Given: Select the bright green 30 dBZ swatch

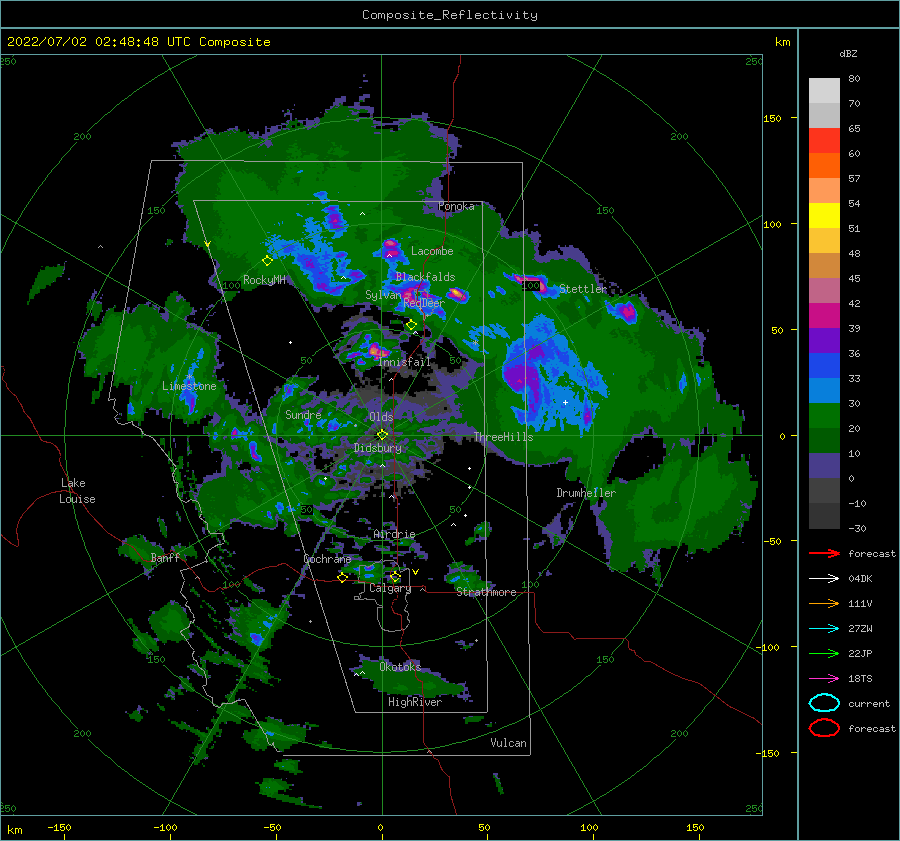Looking at the screenshot, I should pos(824,416).
